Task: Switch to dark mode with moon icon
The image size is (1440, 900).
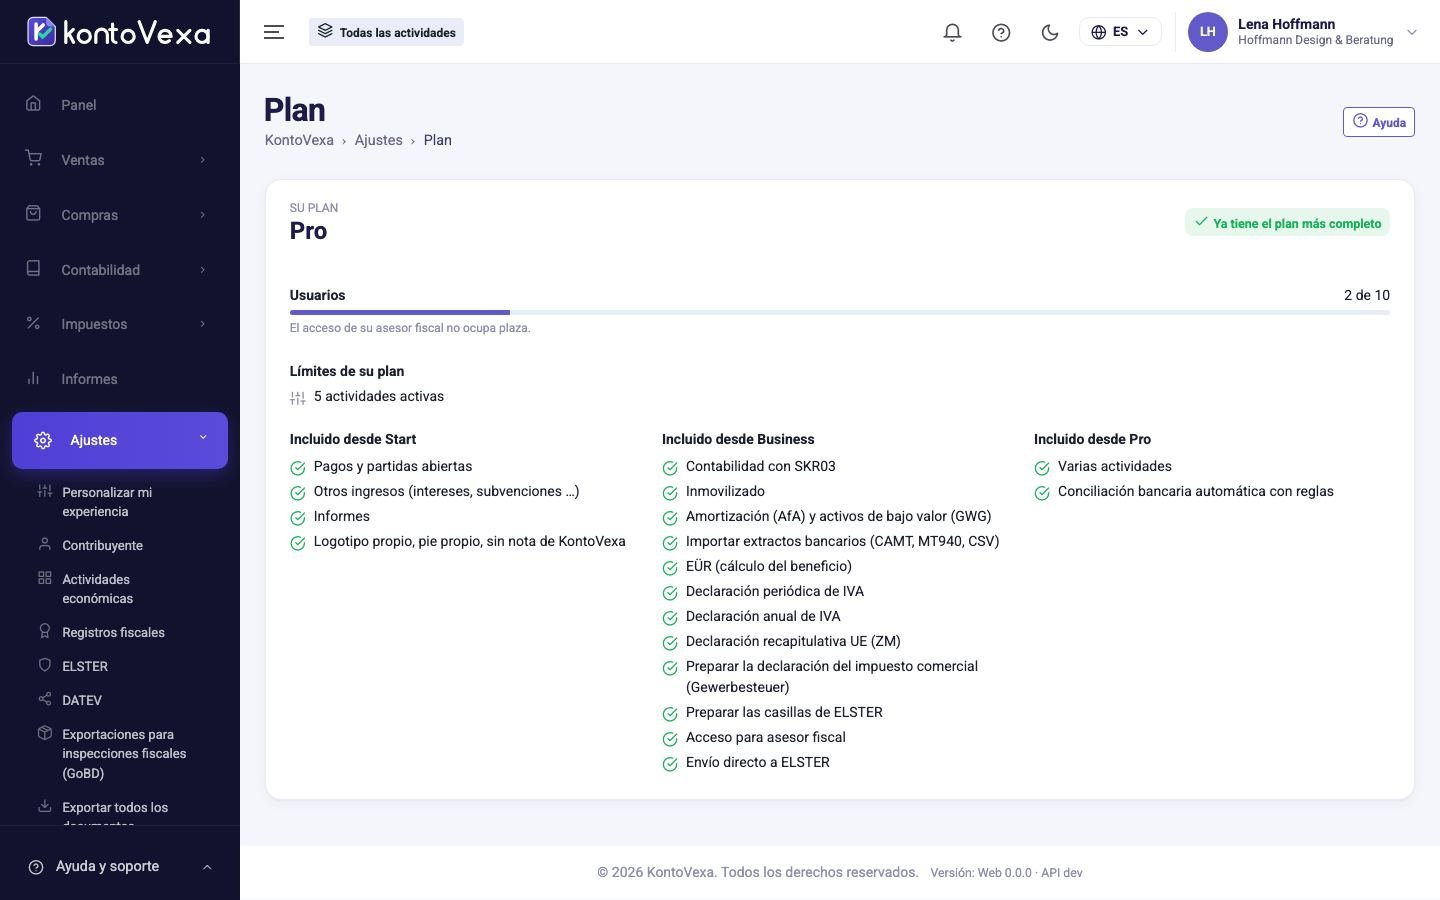Action: point(1050,32)
